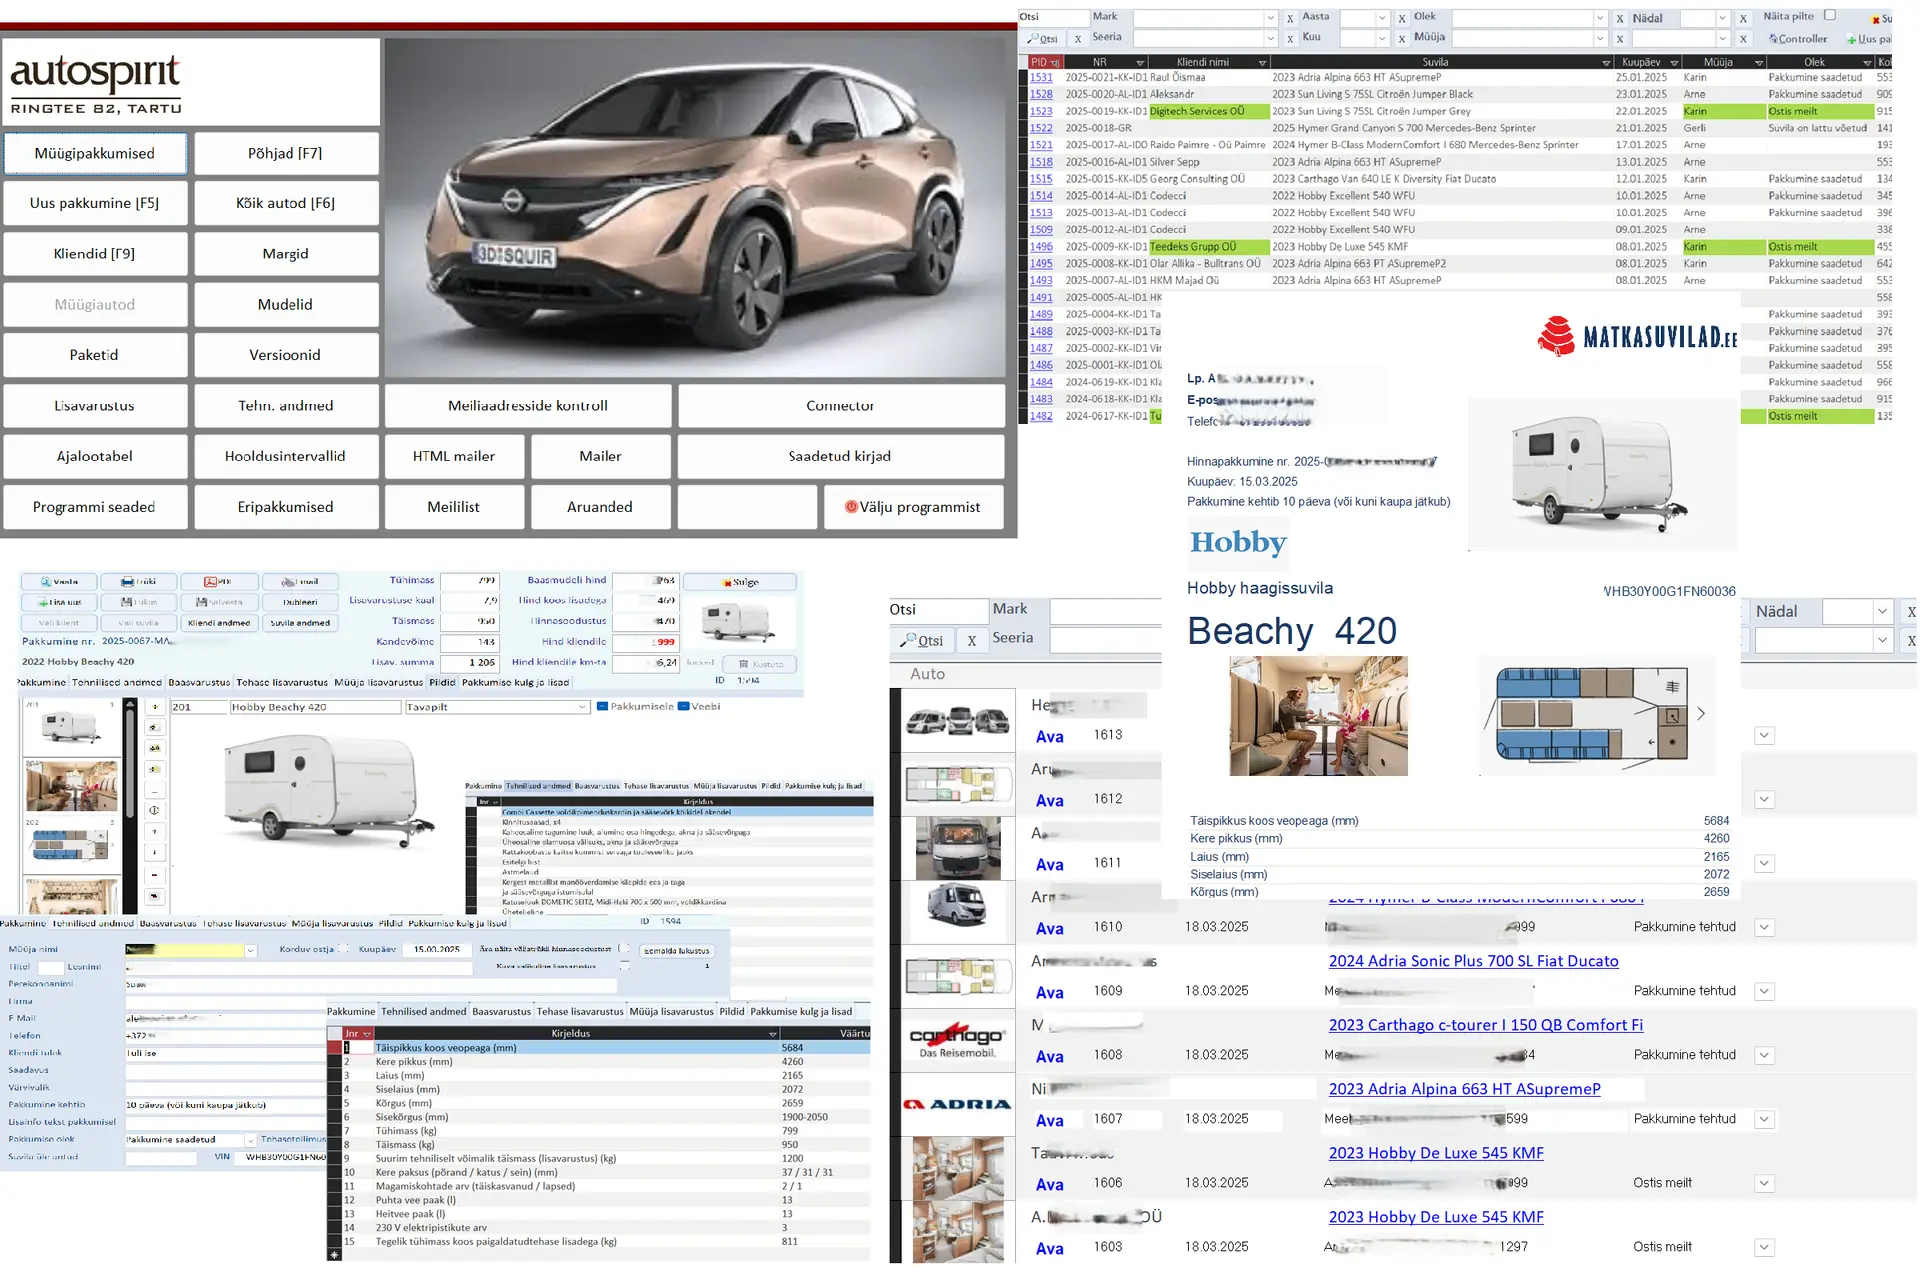Open Kõik autod [F6]
The height and width of the screenshot is (1280, 1920).
pos(286,203)
